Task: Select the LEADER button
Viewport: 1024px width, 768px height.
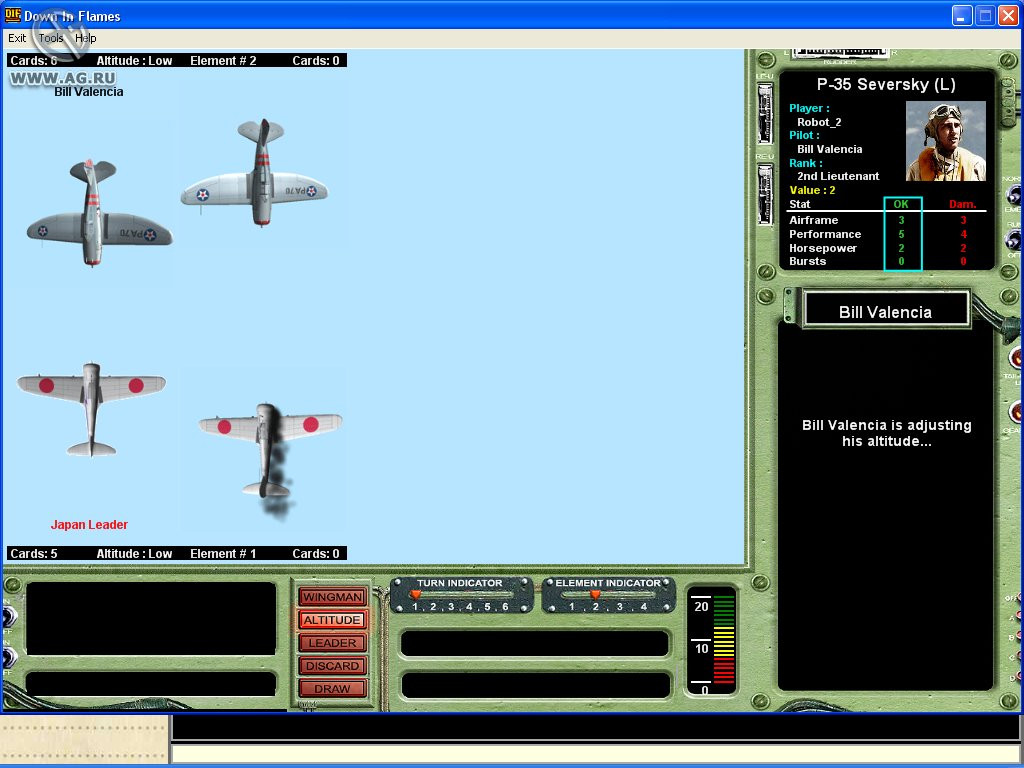Action: tap(332, 643)
